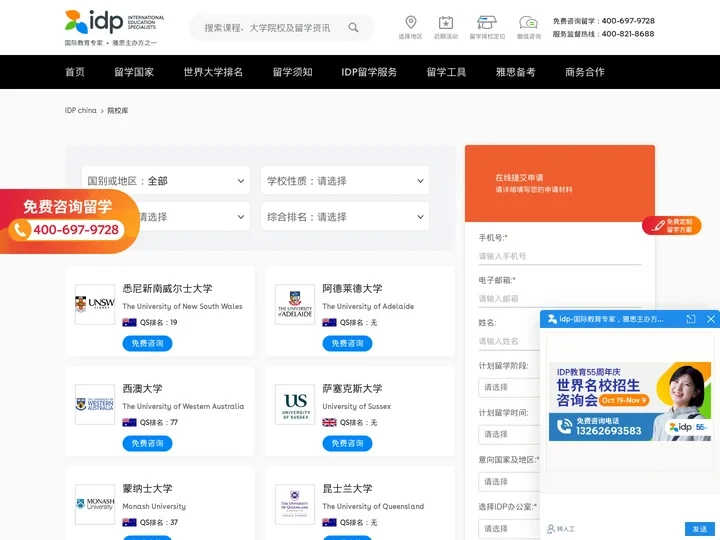Focus the 电子邮箱 email input
The width and height of the screenshot is (720, 540).
(x=560, y=298)
